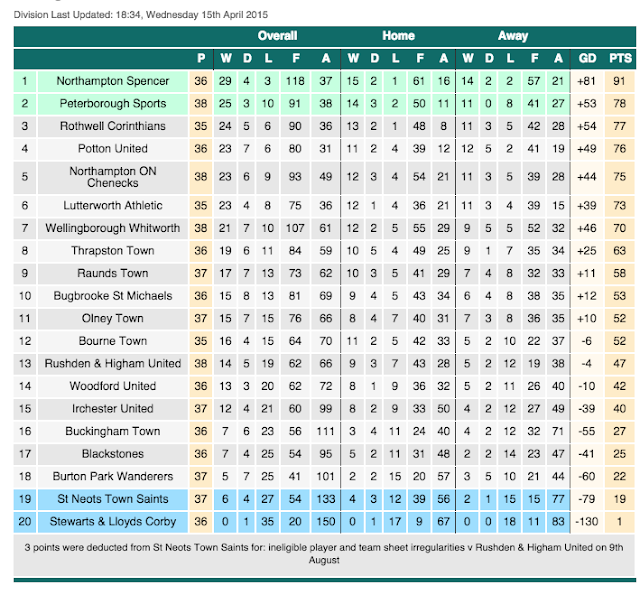Select Northampton Spencer overall goals for 118
This screenshot has height=595, width=640.
point(295,81)
